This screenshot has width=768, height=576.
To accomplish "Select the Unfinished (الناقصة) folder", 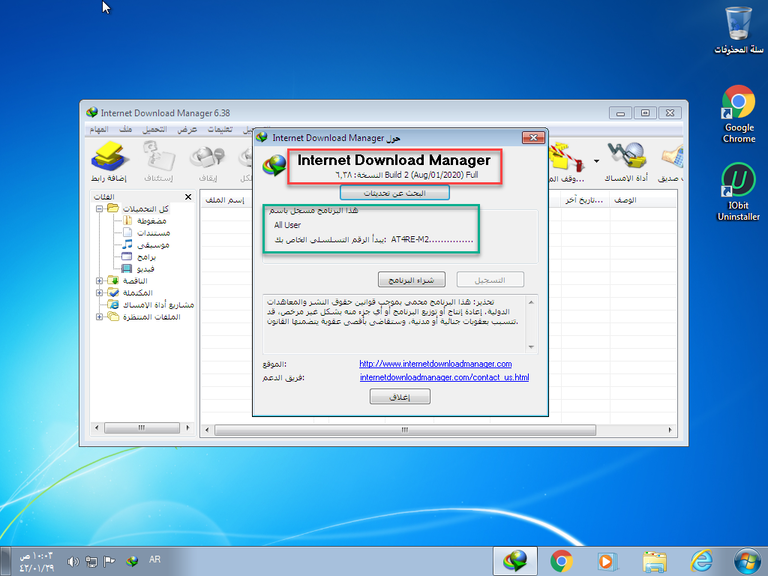I will pyautogui.click(x=128, y=281).
